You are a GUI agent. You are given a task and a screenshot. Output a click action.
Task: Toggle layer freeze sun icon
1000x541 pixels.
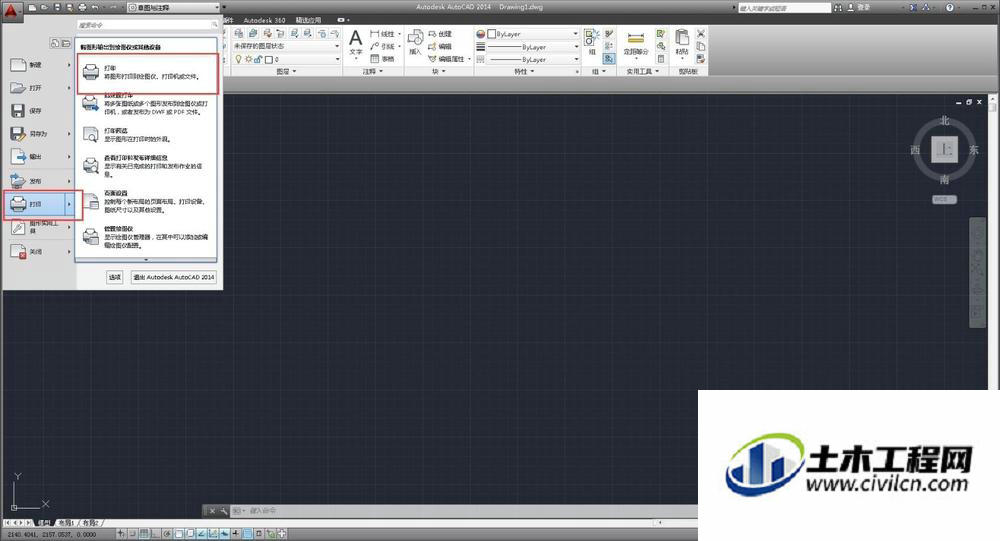point(248,59)
